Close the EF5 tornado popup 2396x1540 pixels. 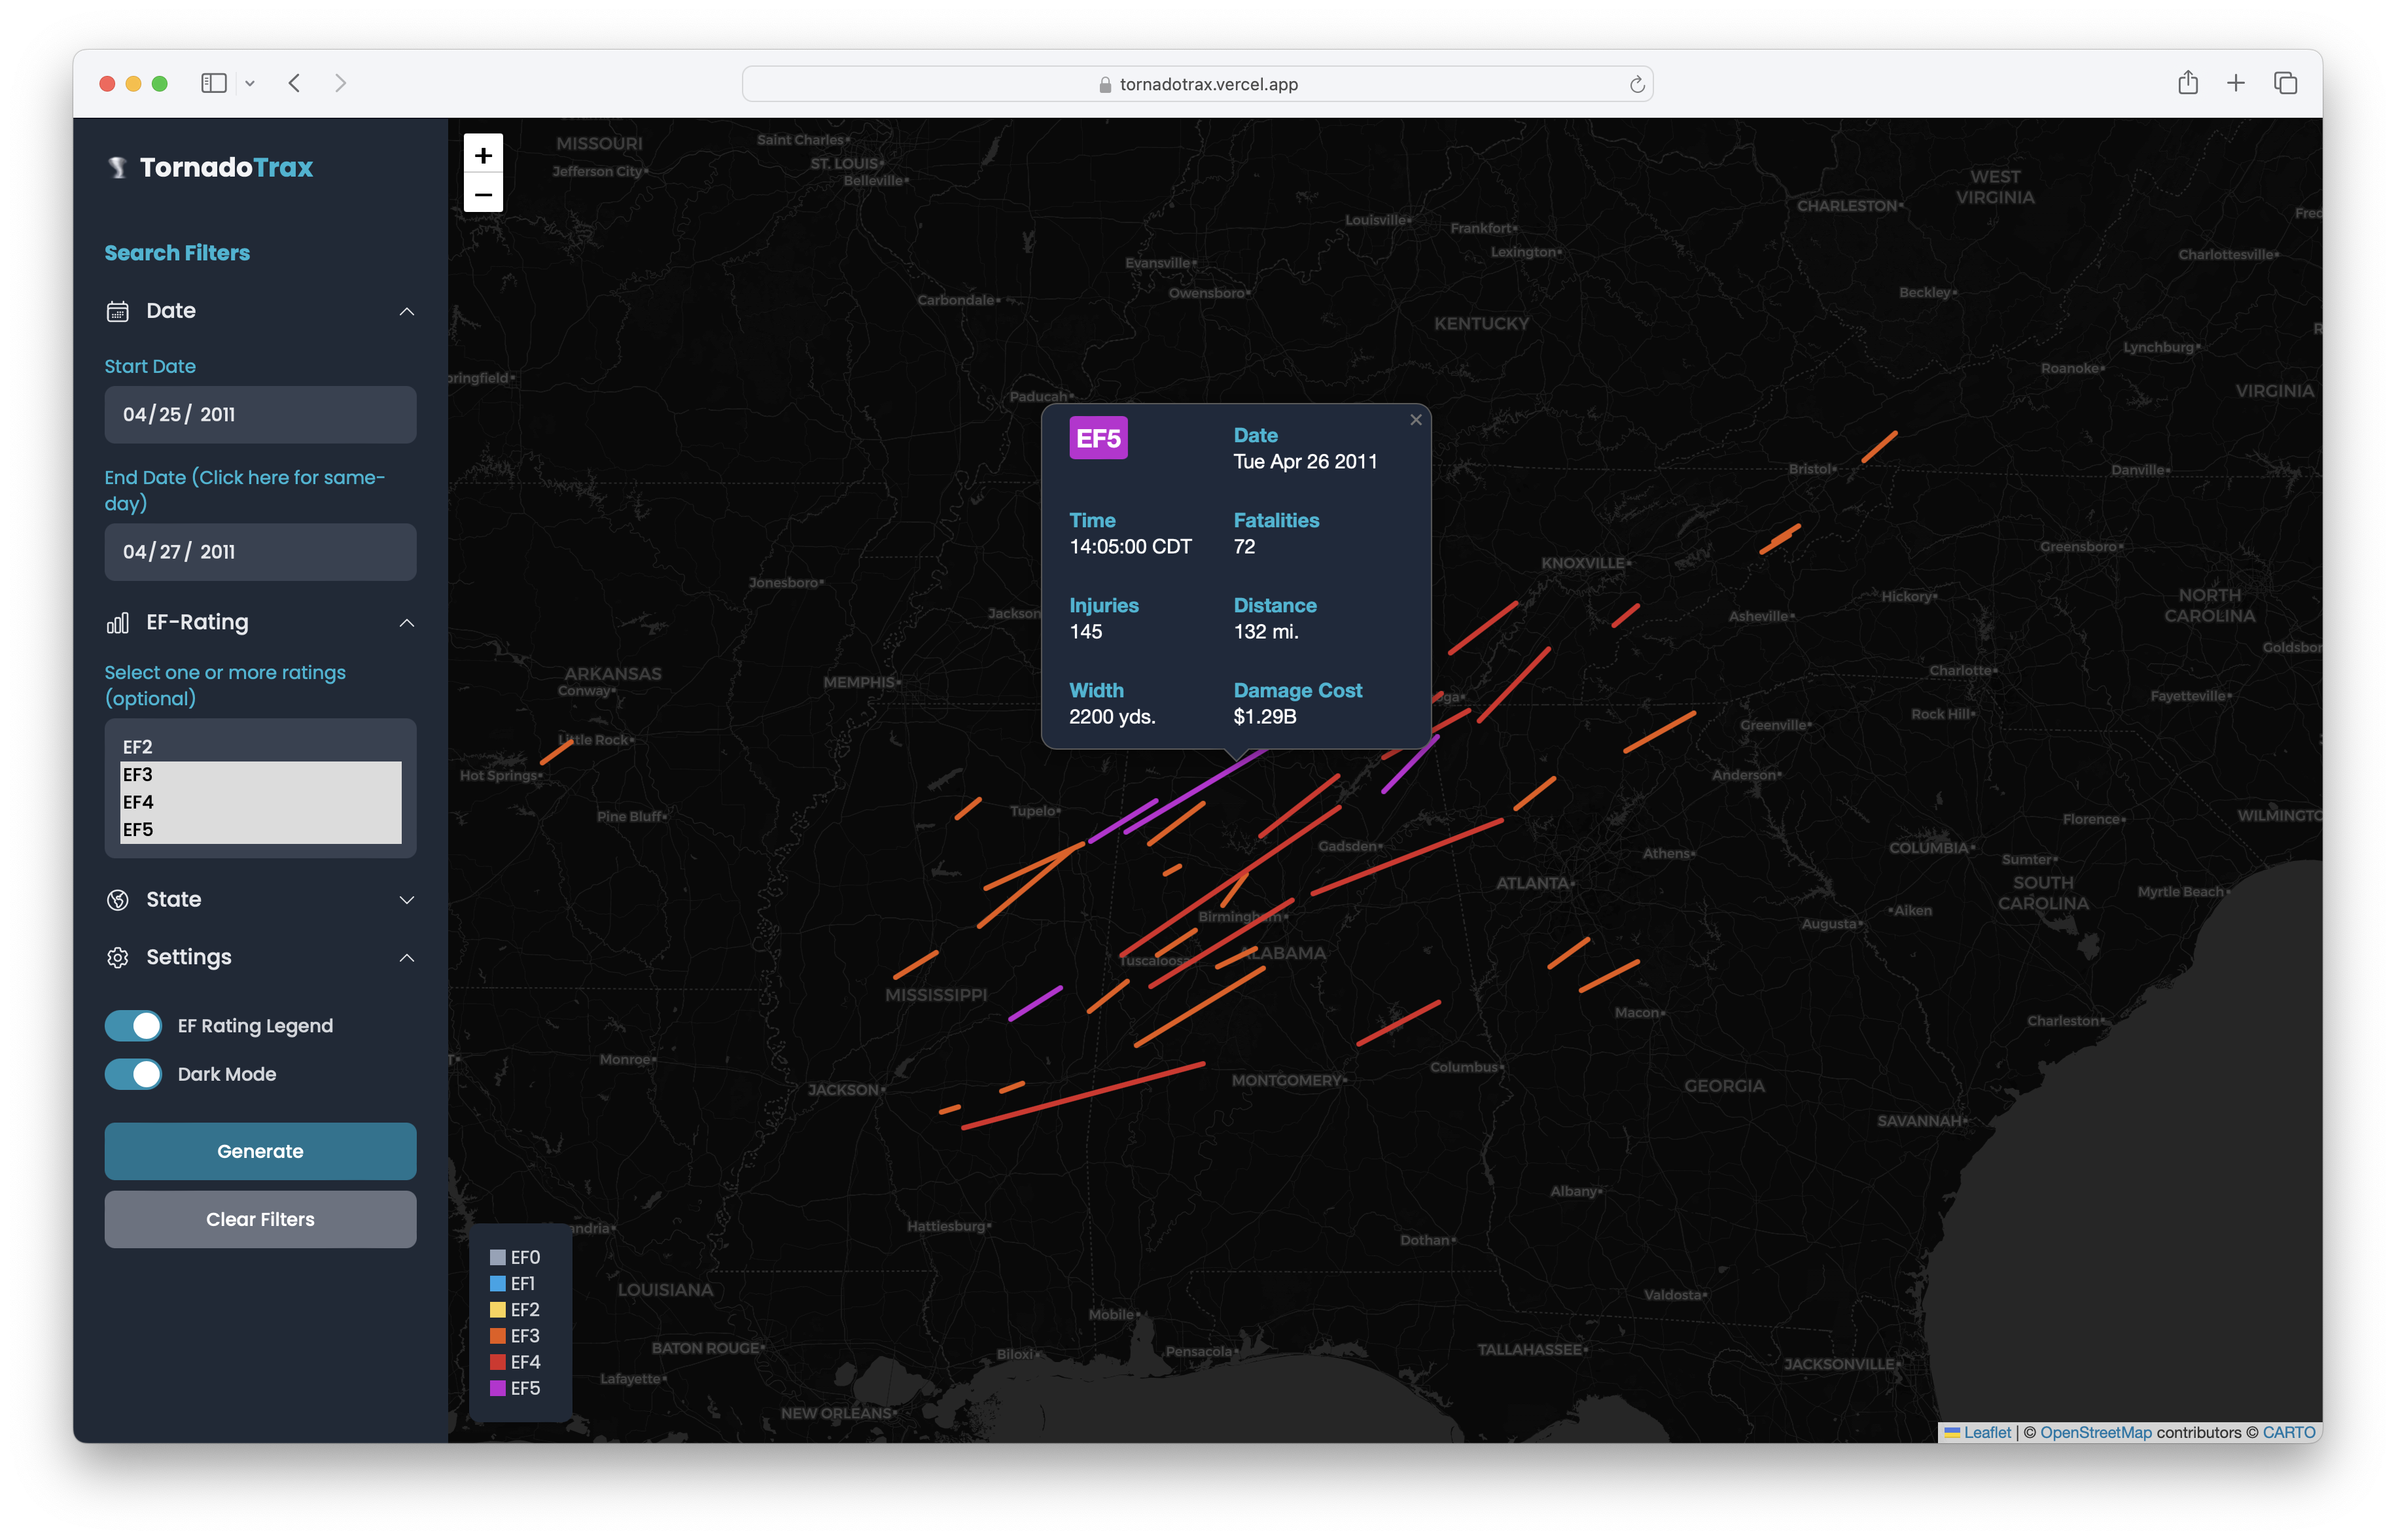pyautogui.click(x=1416, y=420)
